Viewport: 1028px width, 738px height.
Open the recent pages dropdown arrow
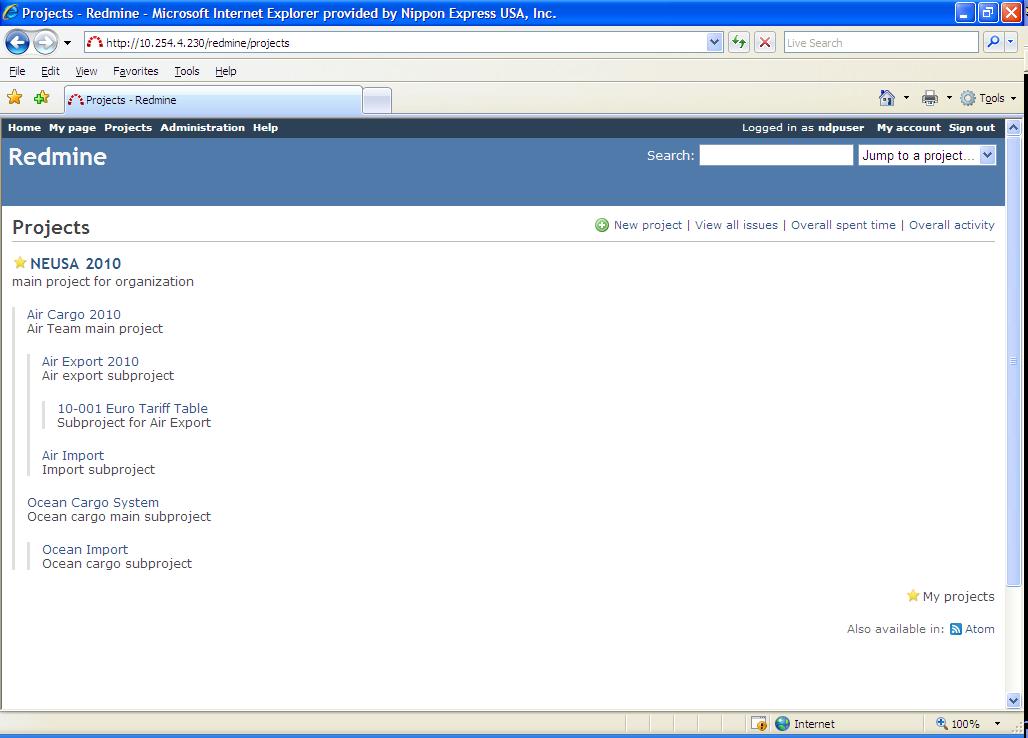[x=67, y=43]
